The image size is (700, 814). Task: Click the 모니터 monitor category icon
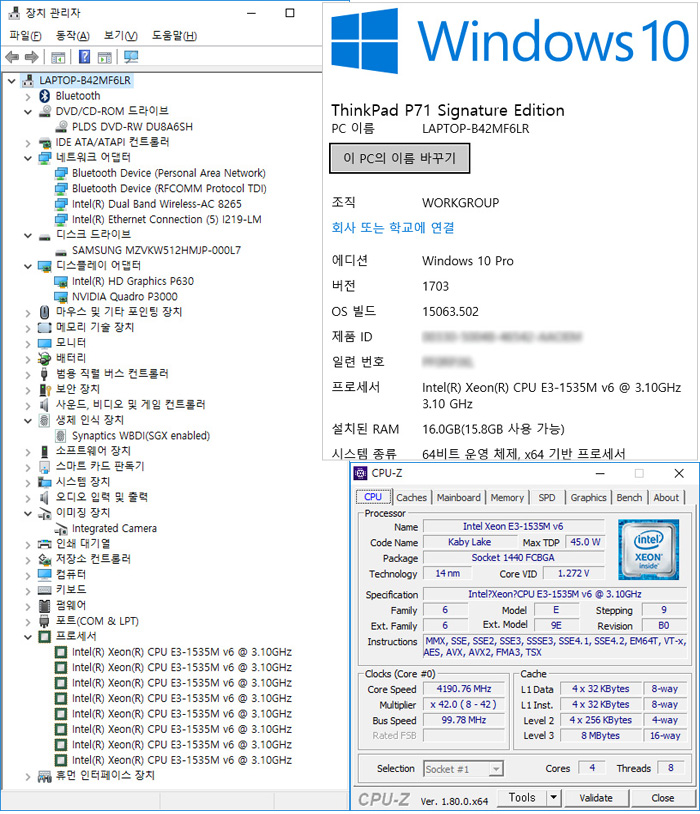pos(45,343)
